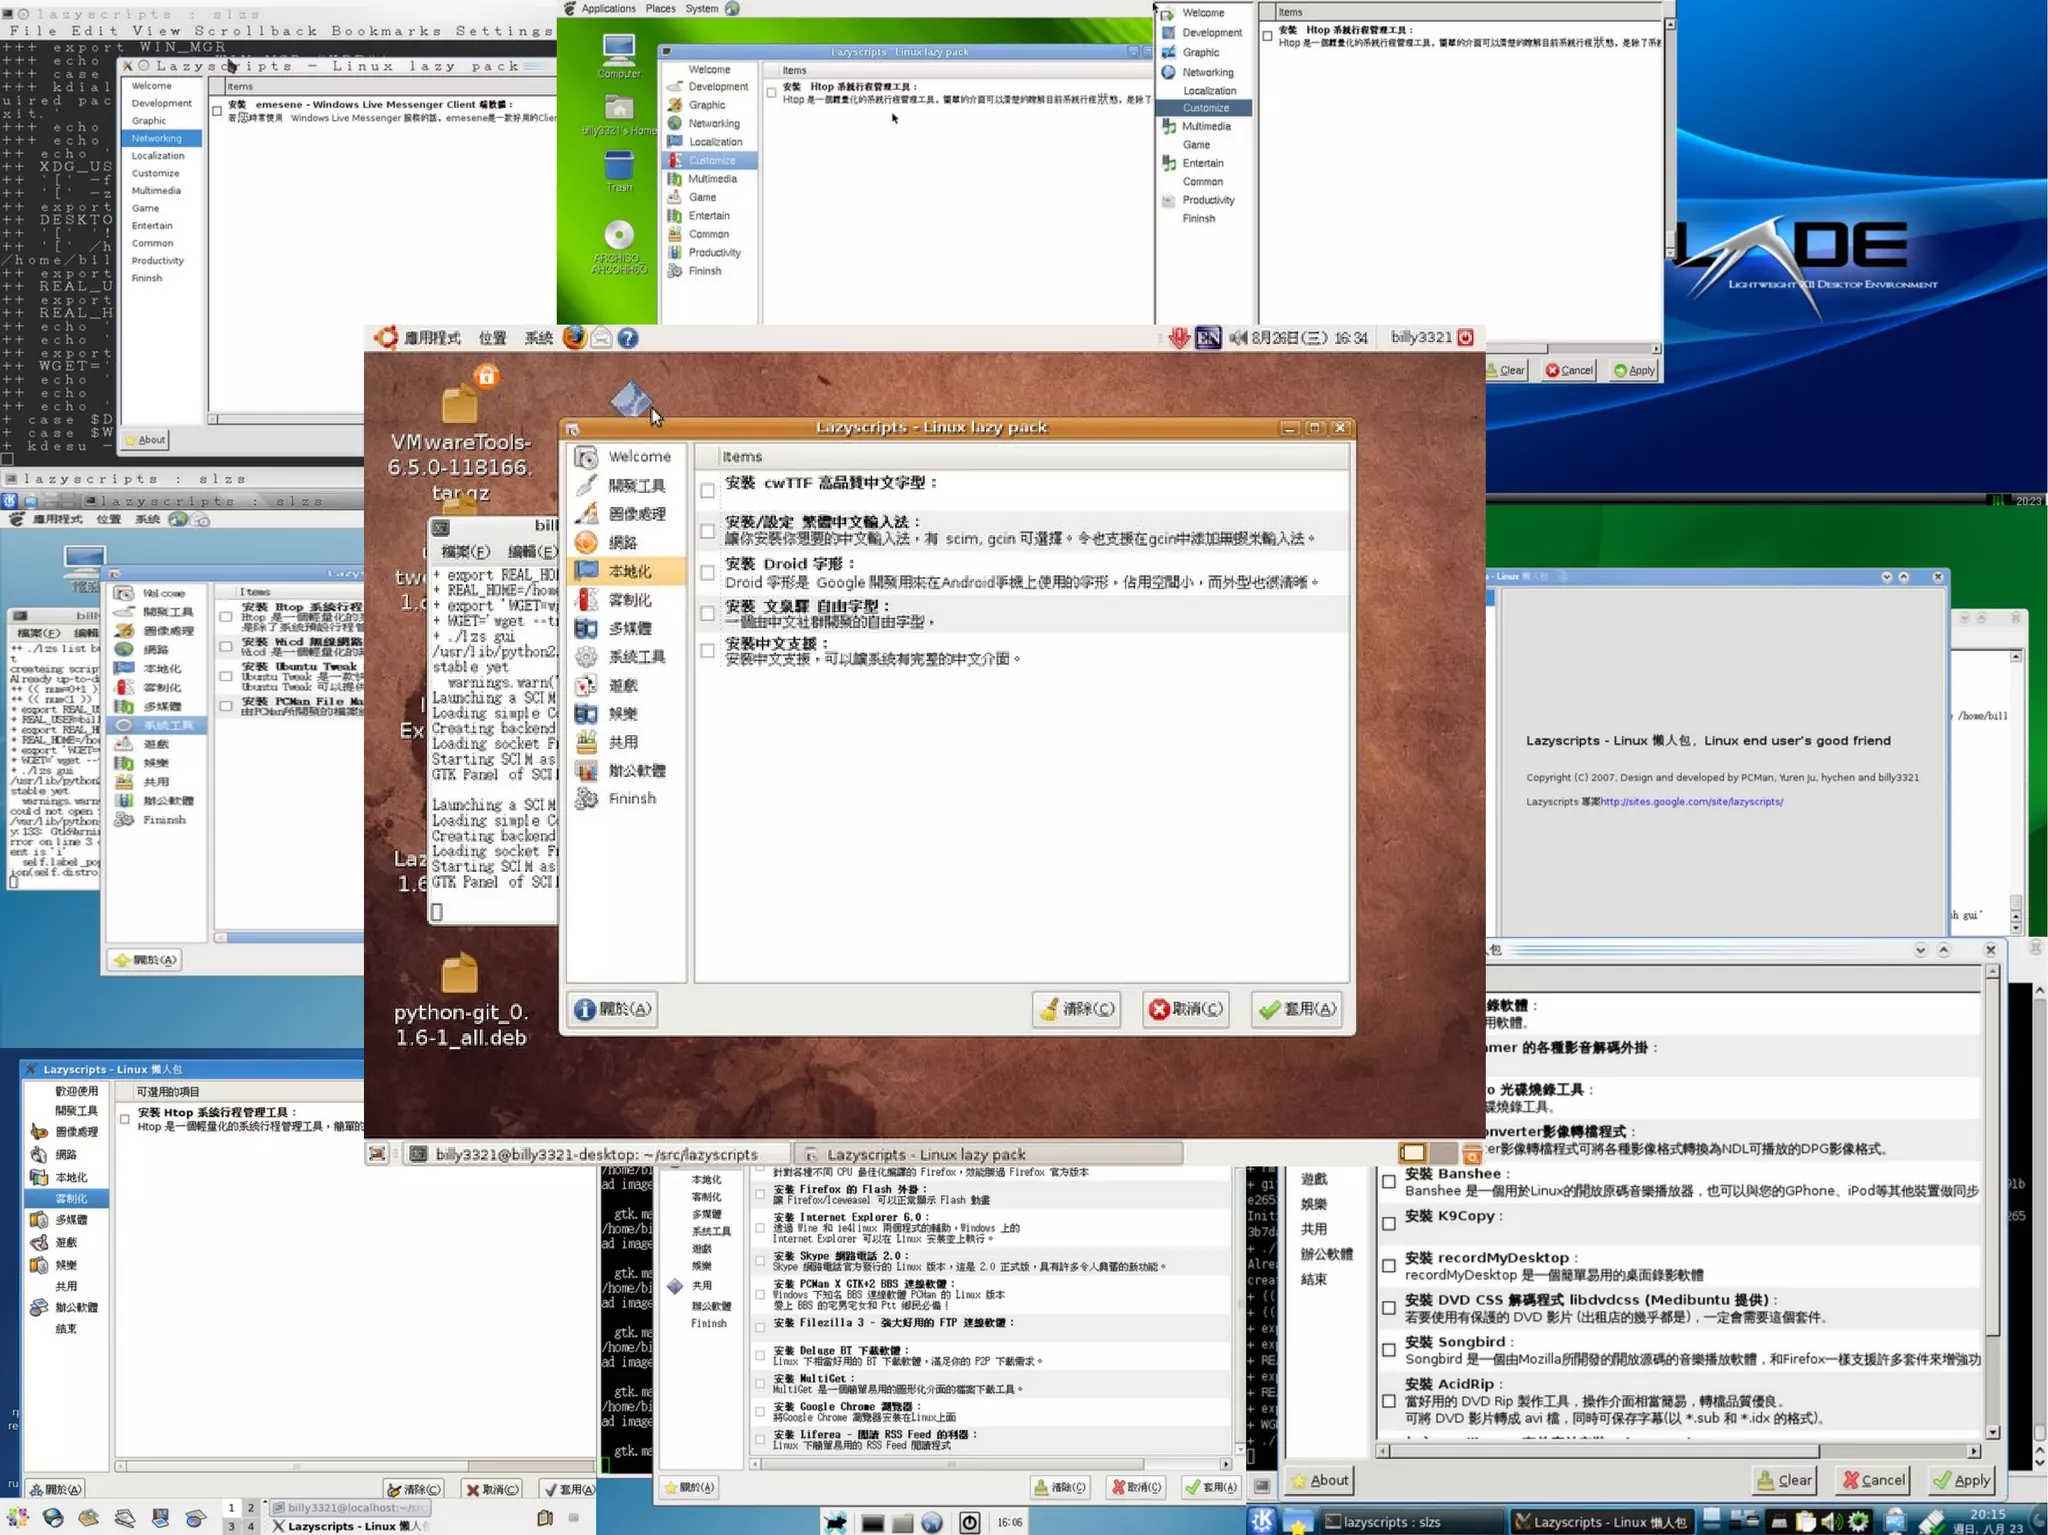Click the globe browser icon in Xfce panel
The height and width of the screenshot is (1535, 2048).
coord(932,1522)
